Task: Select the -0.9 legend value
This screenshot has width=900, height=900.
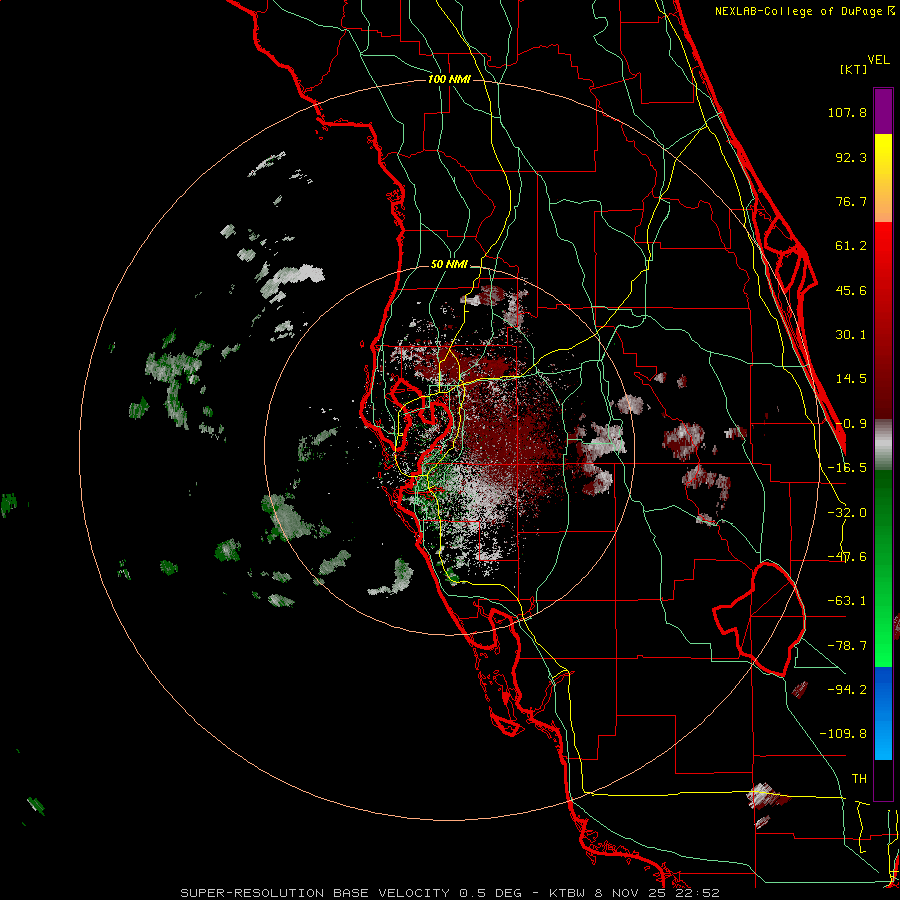Action: (x=851, y=424)
